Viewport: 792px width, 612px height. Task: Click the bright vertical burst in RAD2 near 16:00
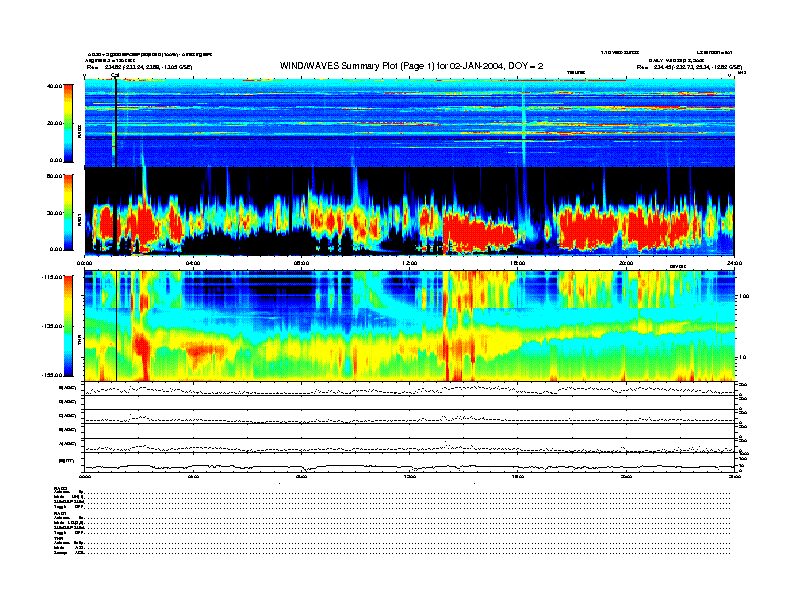coord(523,120)
